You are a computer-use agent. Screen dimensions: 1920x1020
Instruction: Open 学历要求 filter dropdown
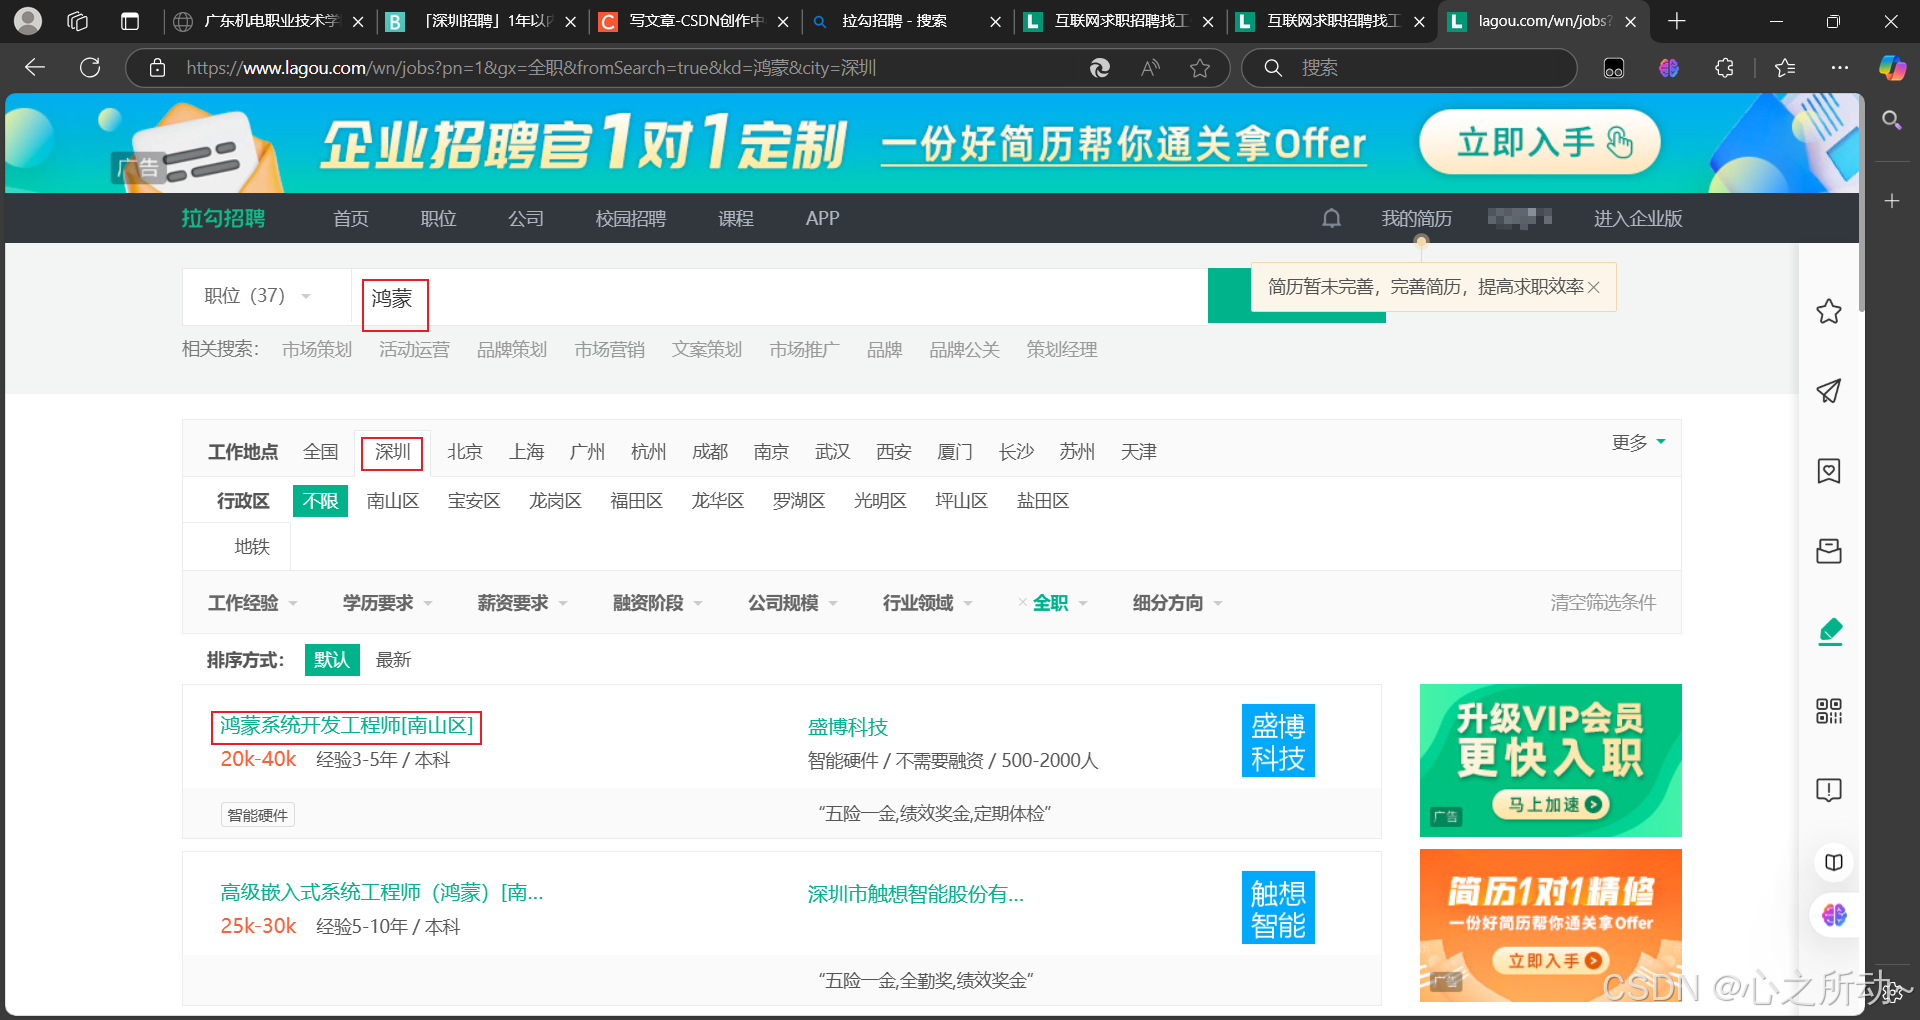(388, 603)
